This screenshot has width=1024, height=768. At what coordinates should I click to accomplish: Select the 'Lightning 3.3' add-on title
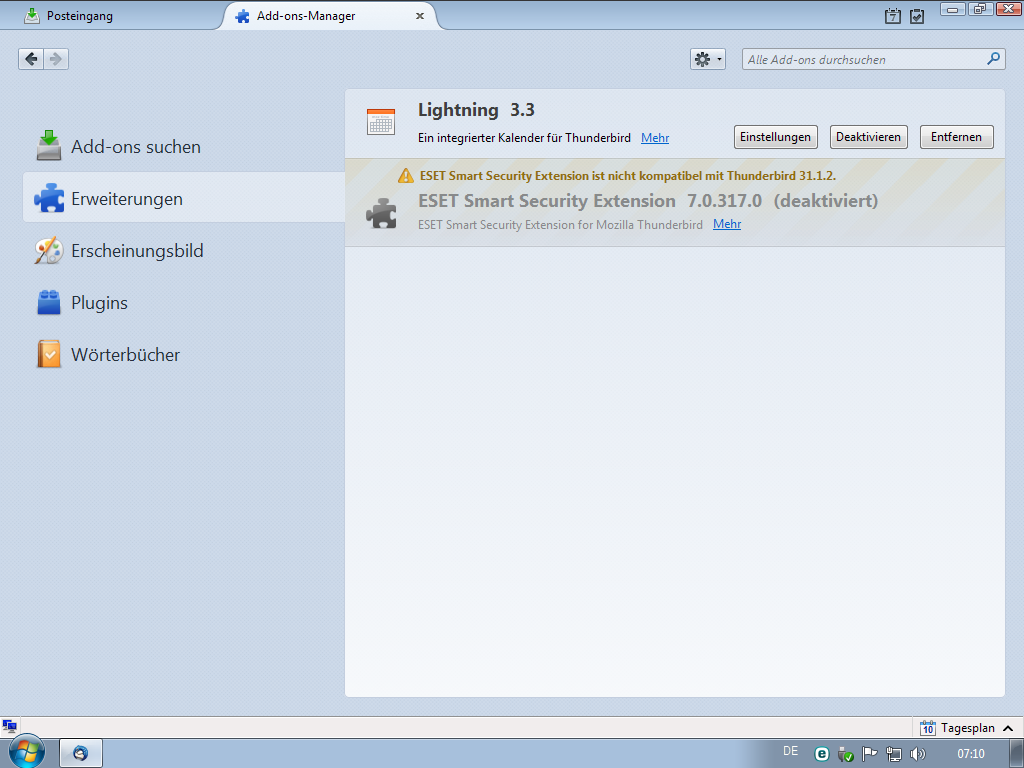click(x=476, y=110)
